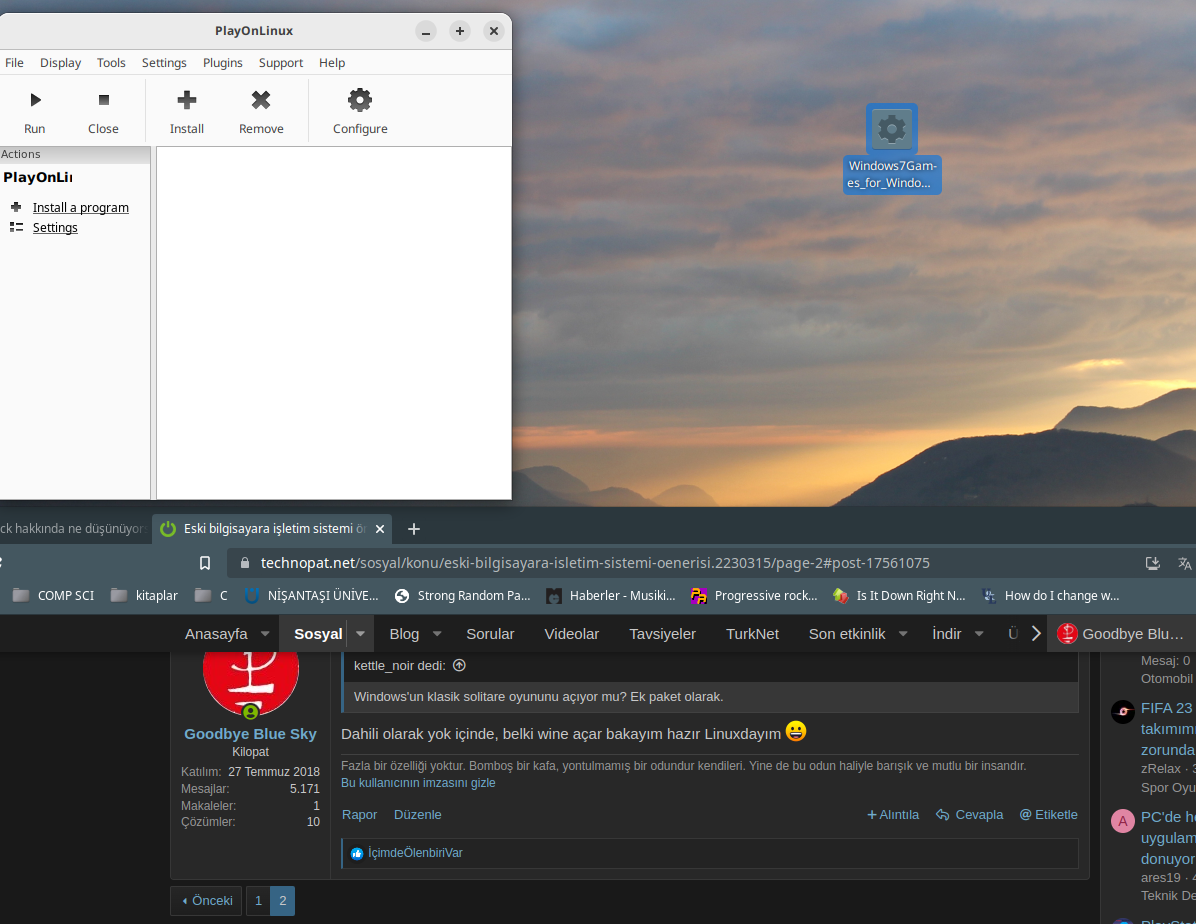Click the quote arrow icon beside kettle_noir dedi
Screen dimensions: 1196x924
pos(459,665)
